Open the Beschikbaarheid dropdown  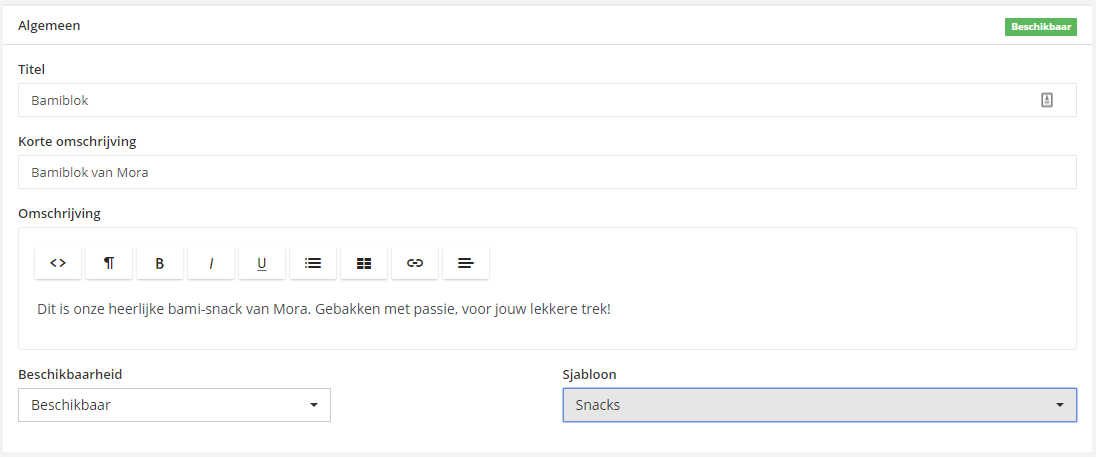pos(174,405)
